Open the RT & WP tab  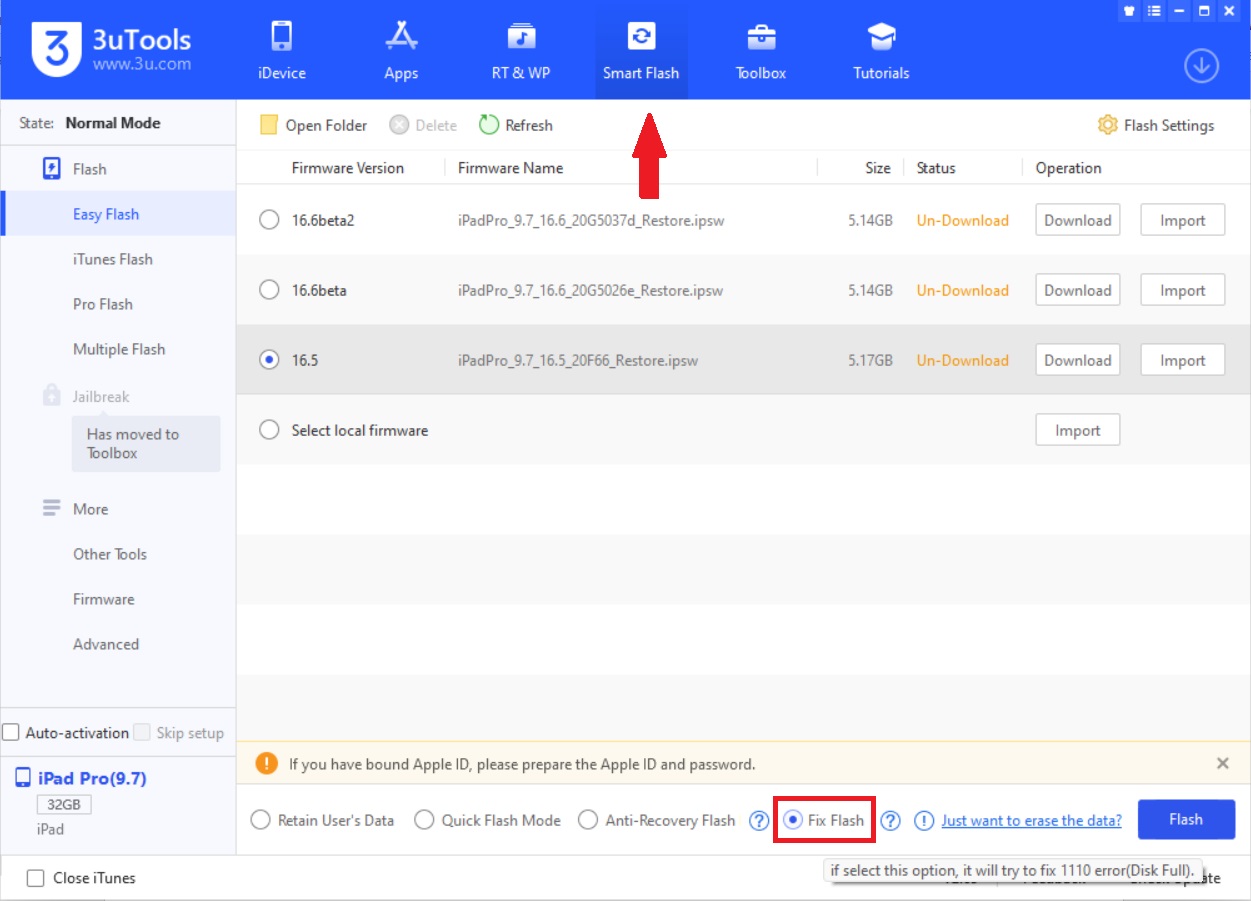pyautogui.click(x=521, y=50)
